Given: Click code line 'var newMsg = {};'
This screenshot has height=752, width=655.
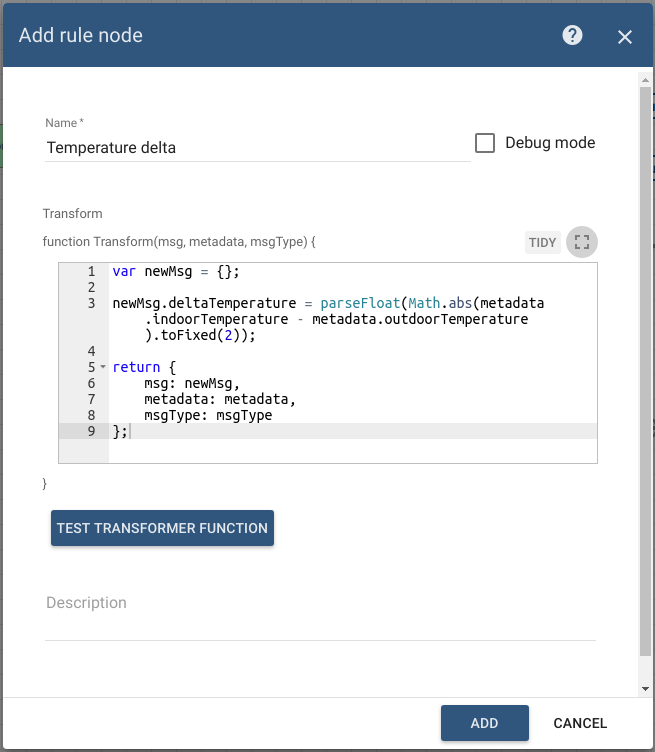Looking at the screenshot, I should (x=176, y=271).
